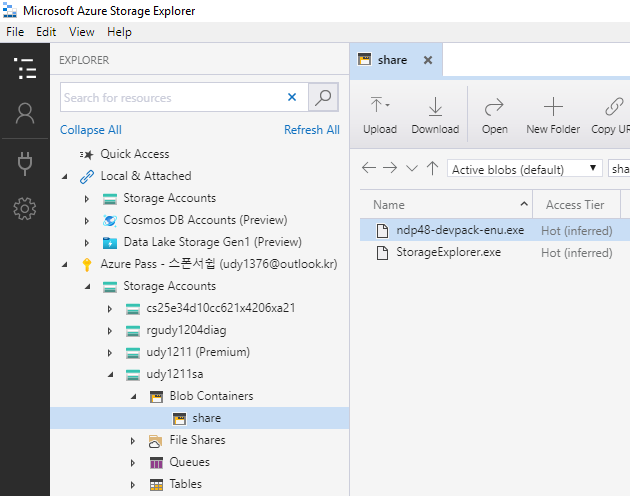
Task: Open the Account Management person icon
Action: click(x=25, y=113)
